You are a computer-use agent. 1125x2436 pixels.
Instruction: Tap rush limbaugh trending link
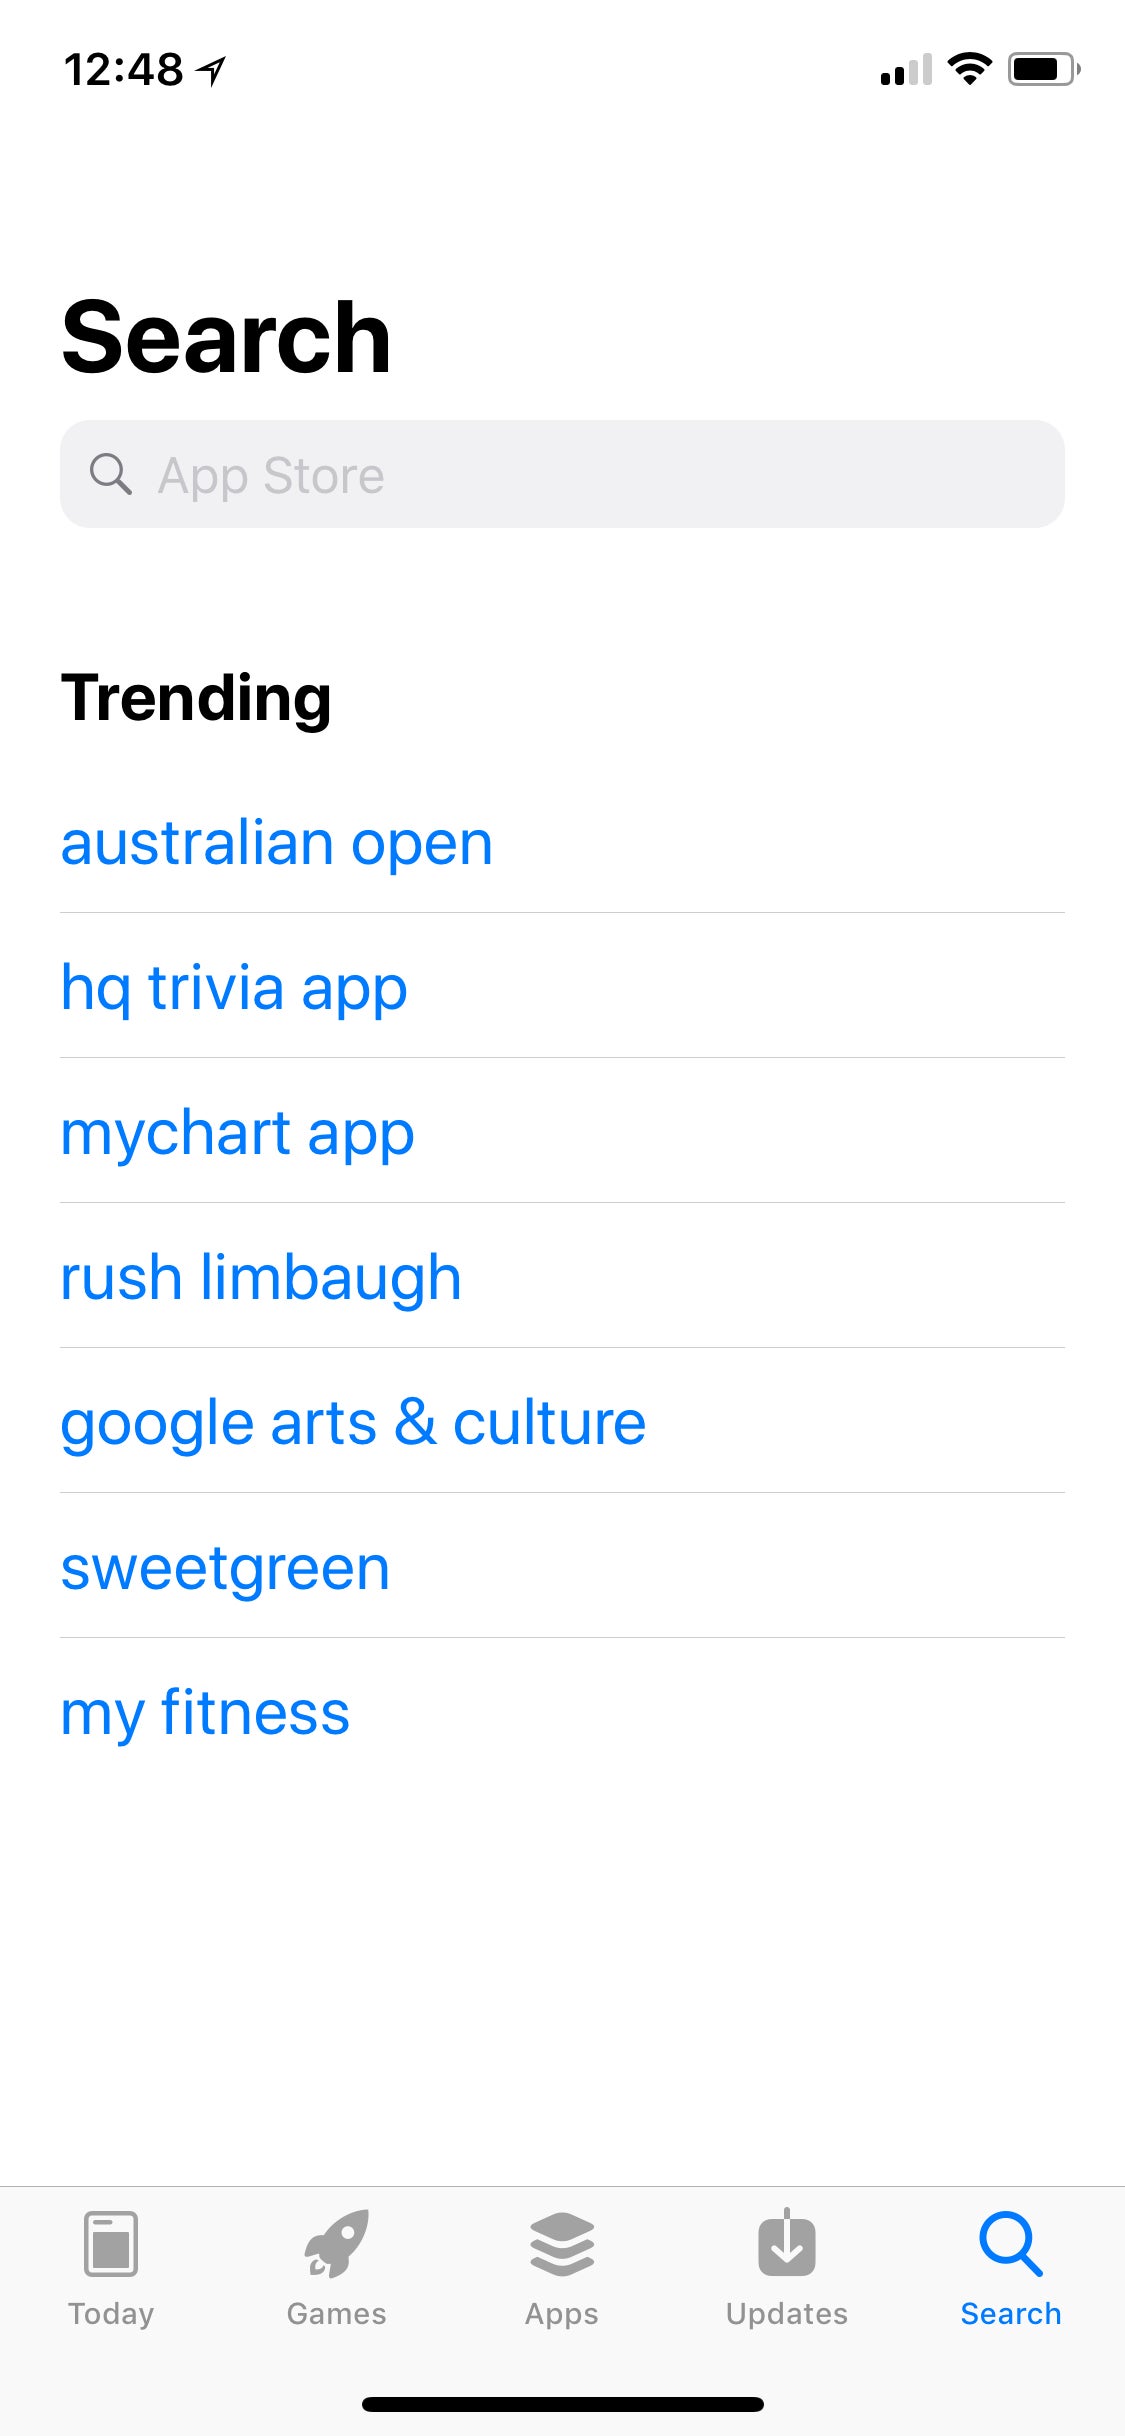click(x=261, y=1278)
